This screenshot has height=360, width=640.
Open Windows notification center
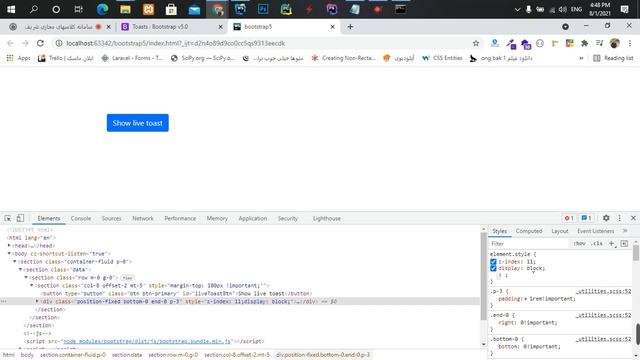(624, 9)
